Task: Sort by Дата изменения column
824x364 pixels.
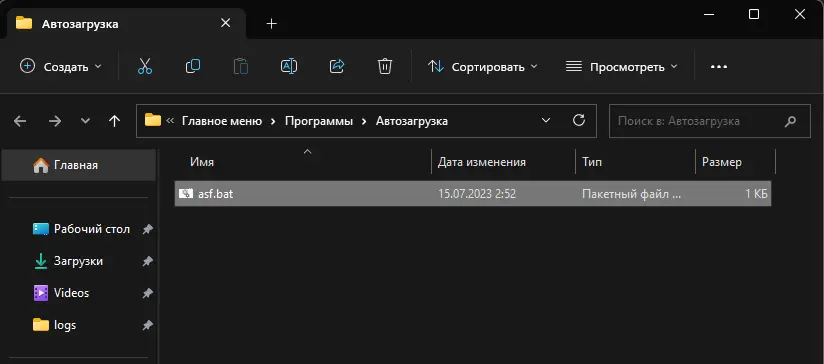Action: (x=482, y=162)
